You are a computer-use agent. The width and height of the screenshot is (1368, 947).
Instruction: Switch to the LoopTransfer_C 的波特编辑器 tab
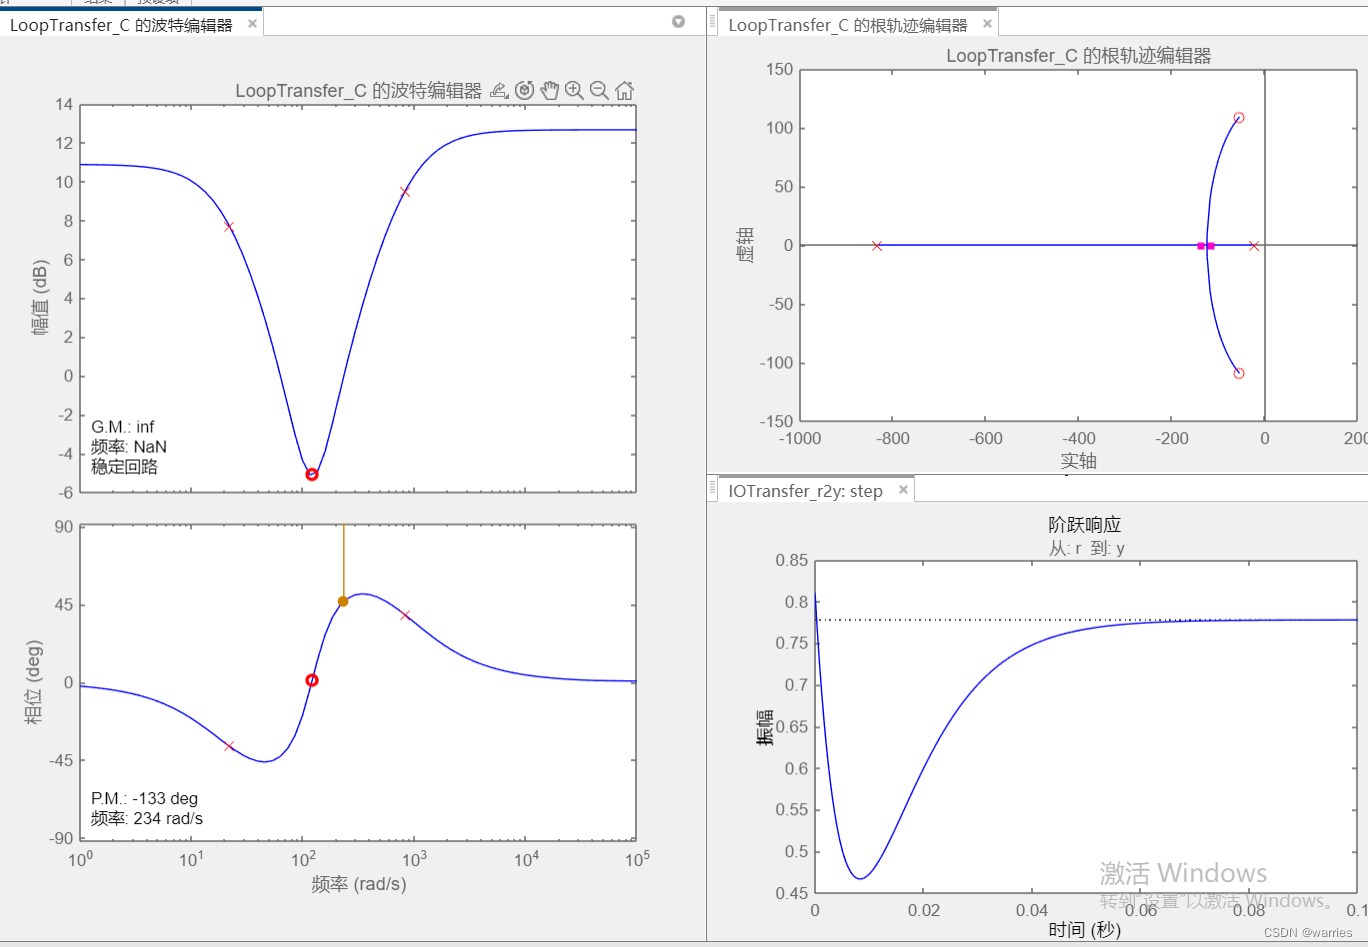tap(121, 25)
